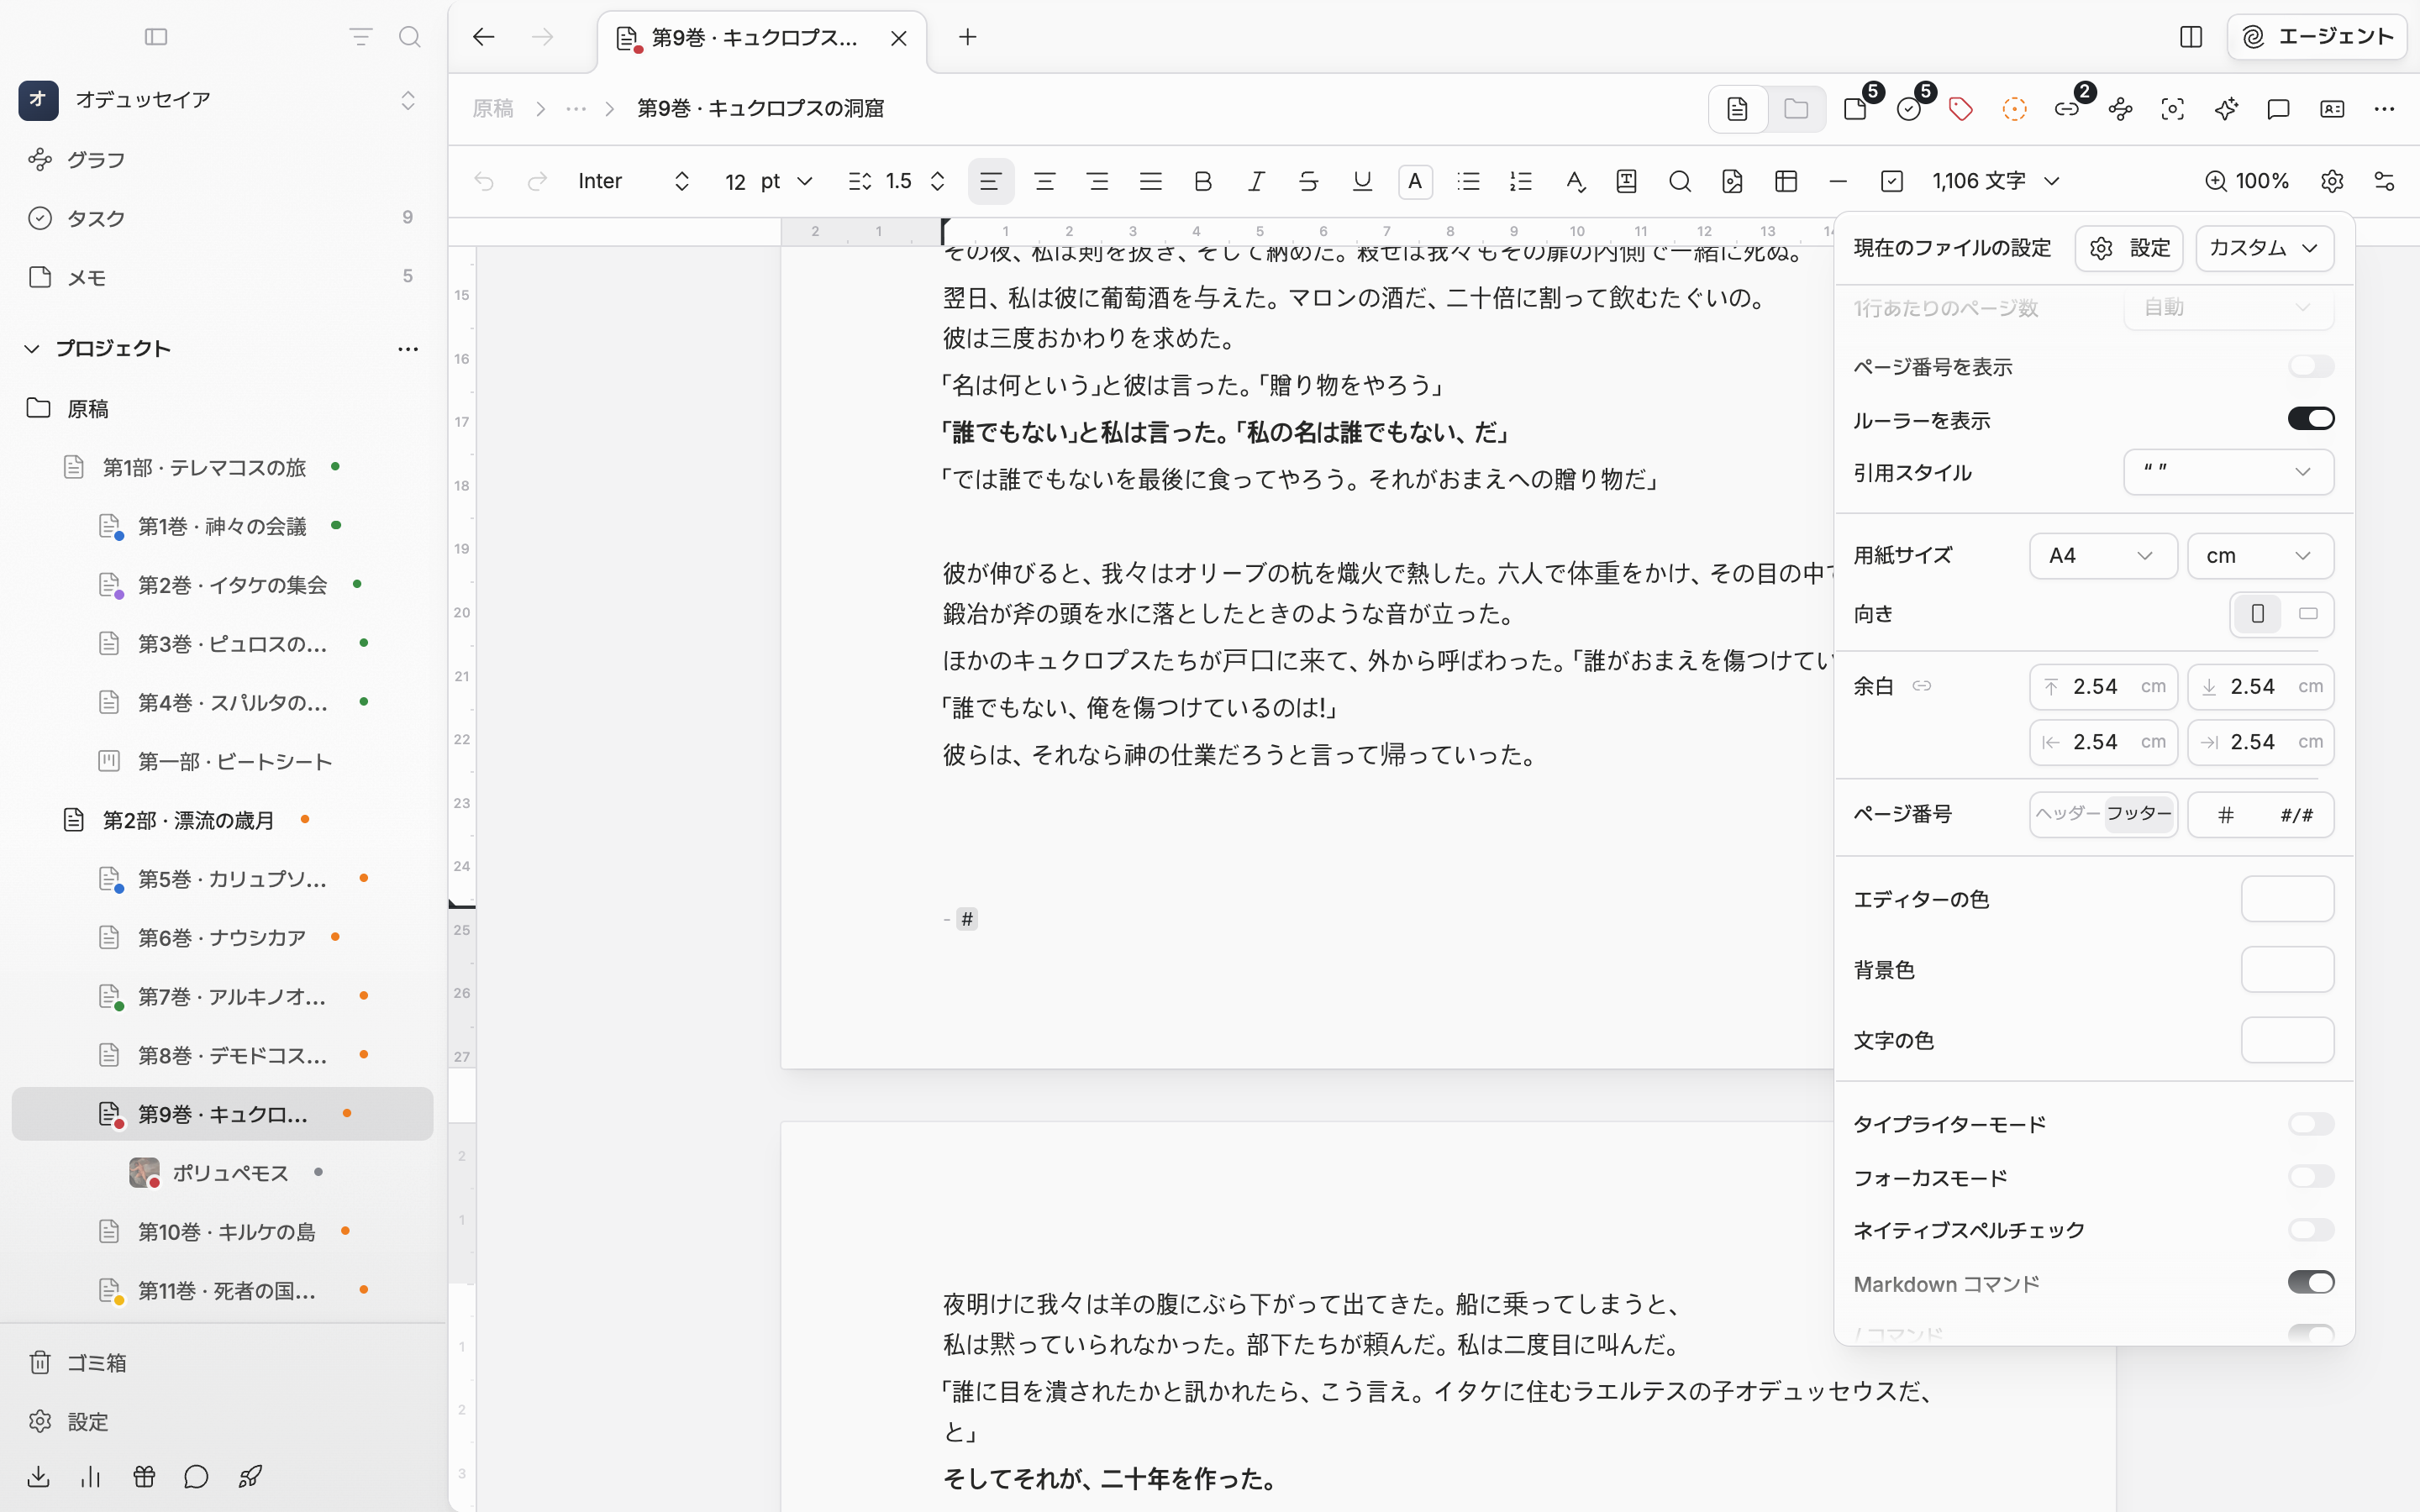This screenshot has height=1512, width=2420.
Task: Select the ヘッダー page number option
Action: pyautogui.click(x=2067, y=814)
